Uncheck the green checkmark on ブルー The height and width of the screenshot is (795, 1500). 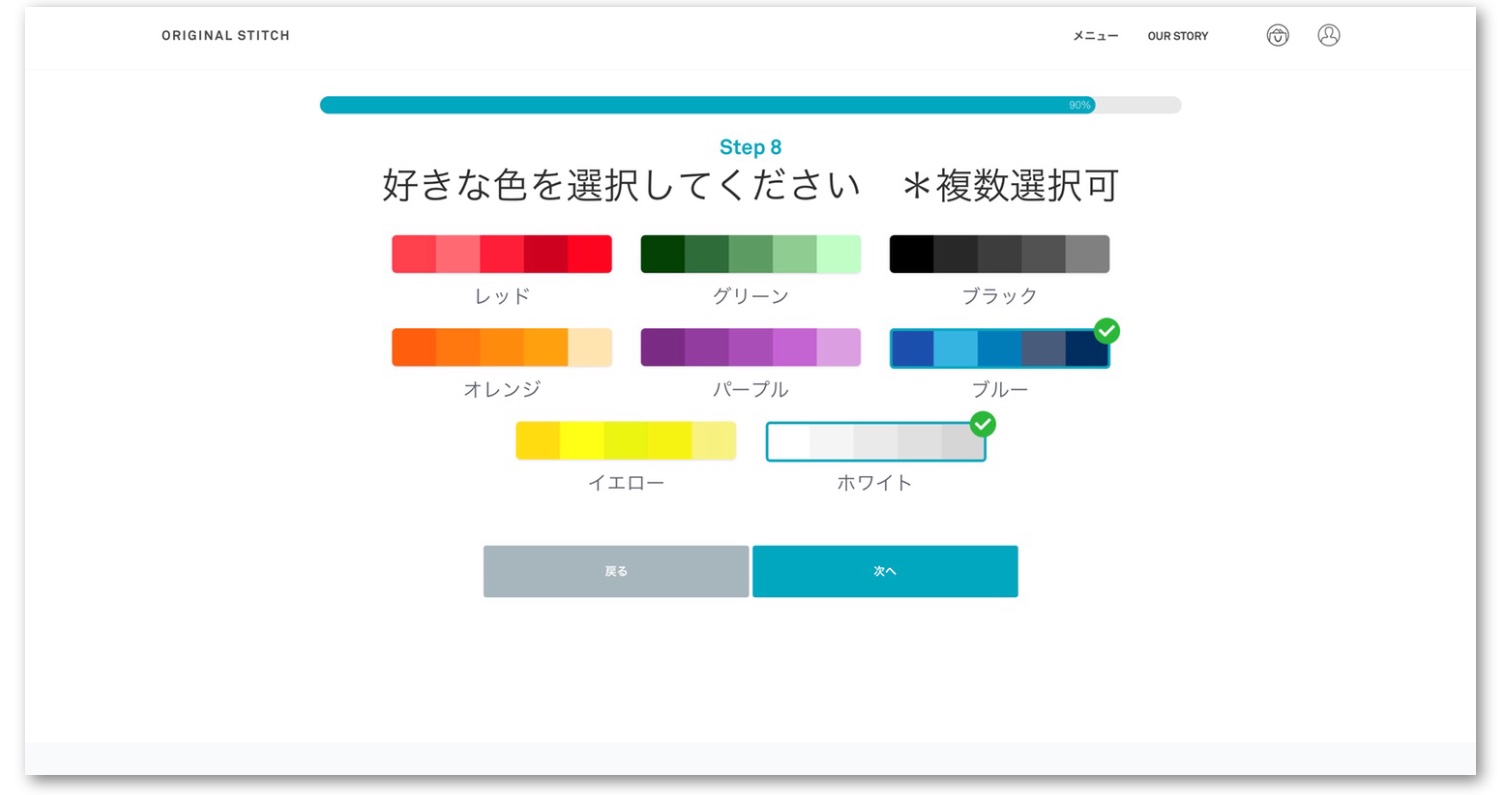pos(1106,331)
